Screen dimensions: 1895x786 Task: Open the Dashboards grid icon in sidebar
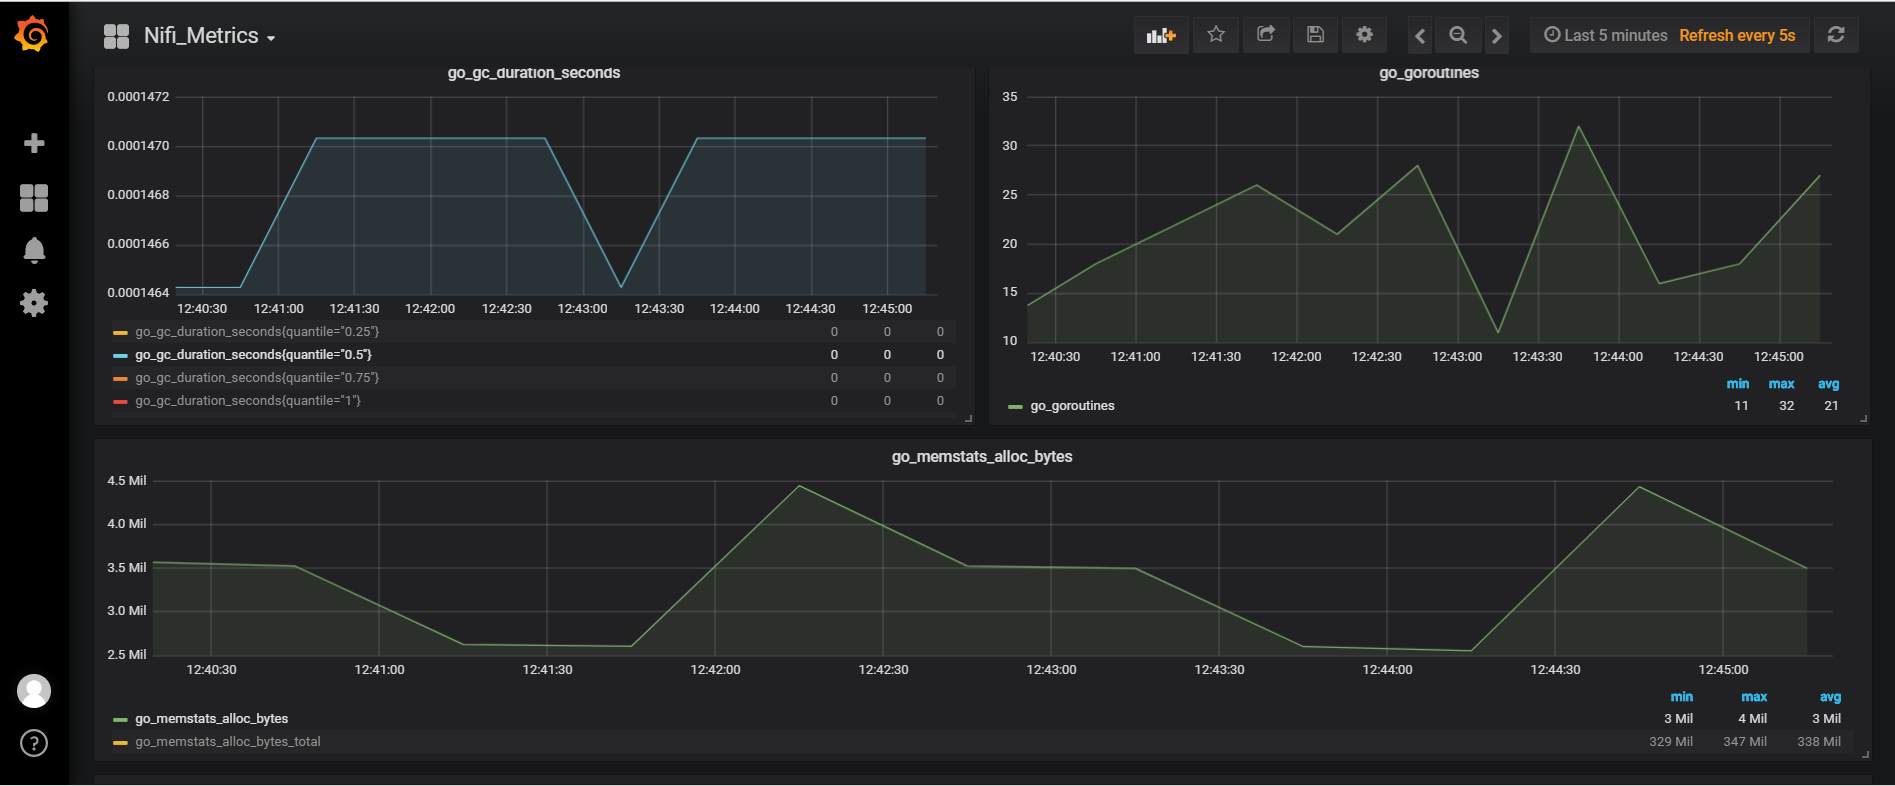(34, 198)
